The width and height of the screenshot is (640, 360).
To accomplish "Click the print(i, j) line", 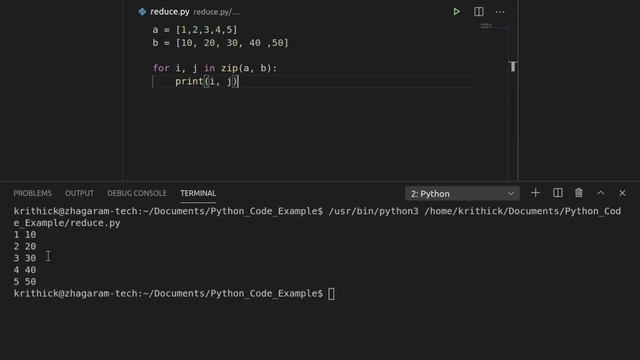I will [x=207, y=81].
